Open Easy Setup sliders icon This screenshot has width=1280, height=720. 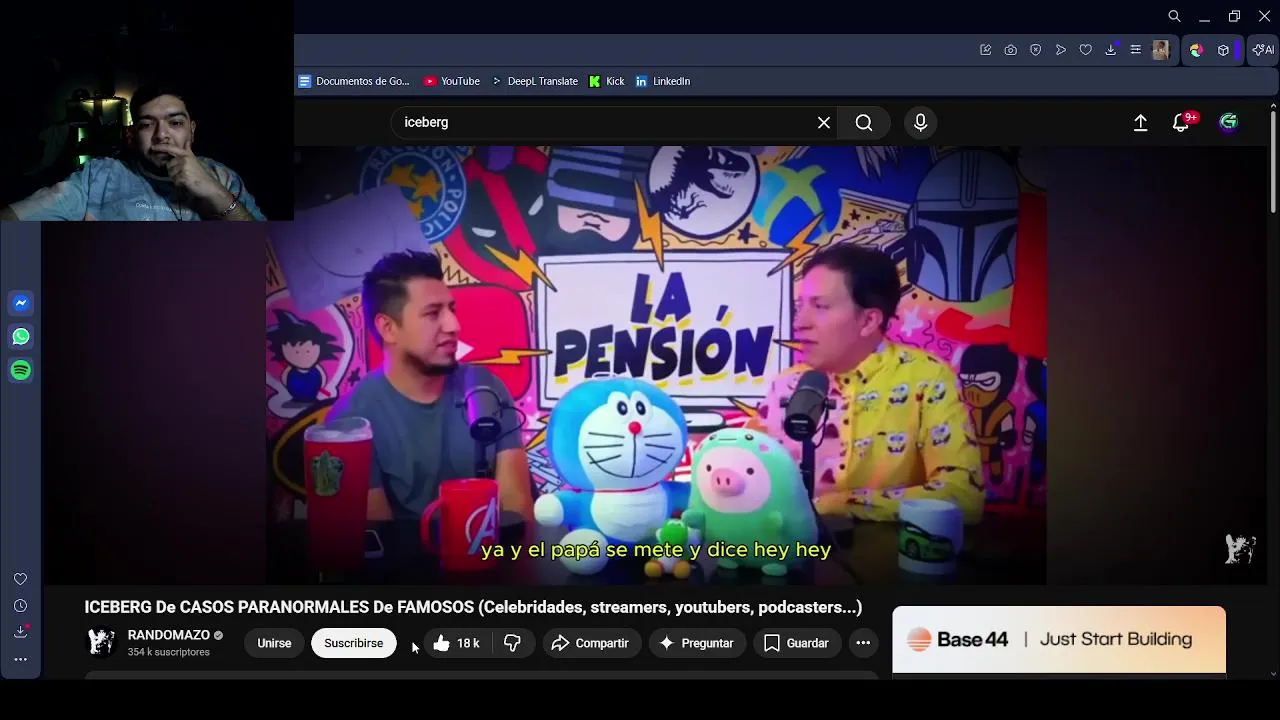pyautogui.click(x=1136, y=50)
